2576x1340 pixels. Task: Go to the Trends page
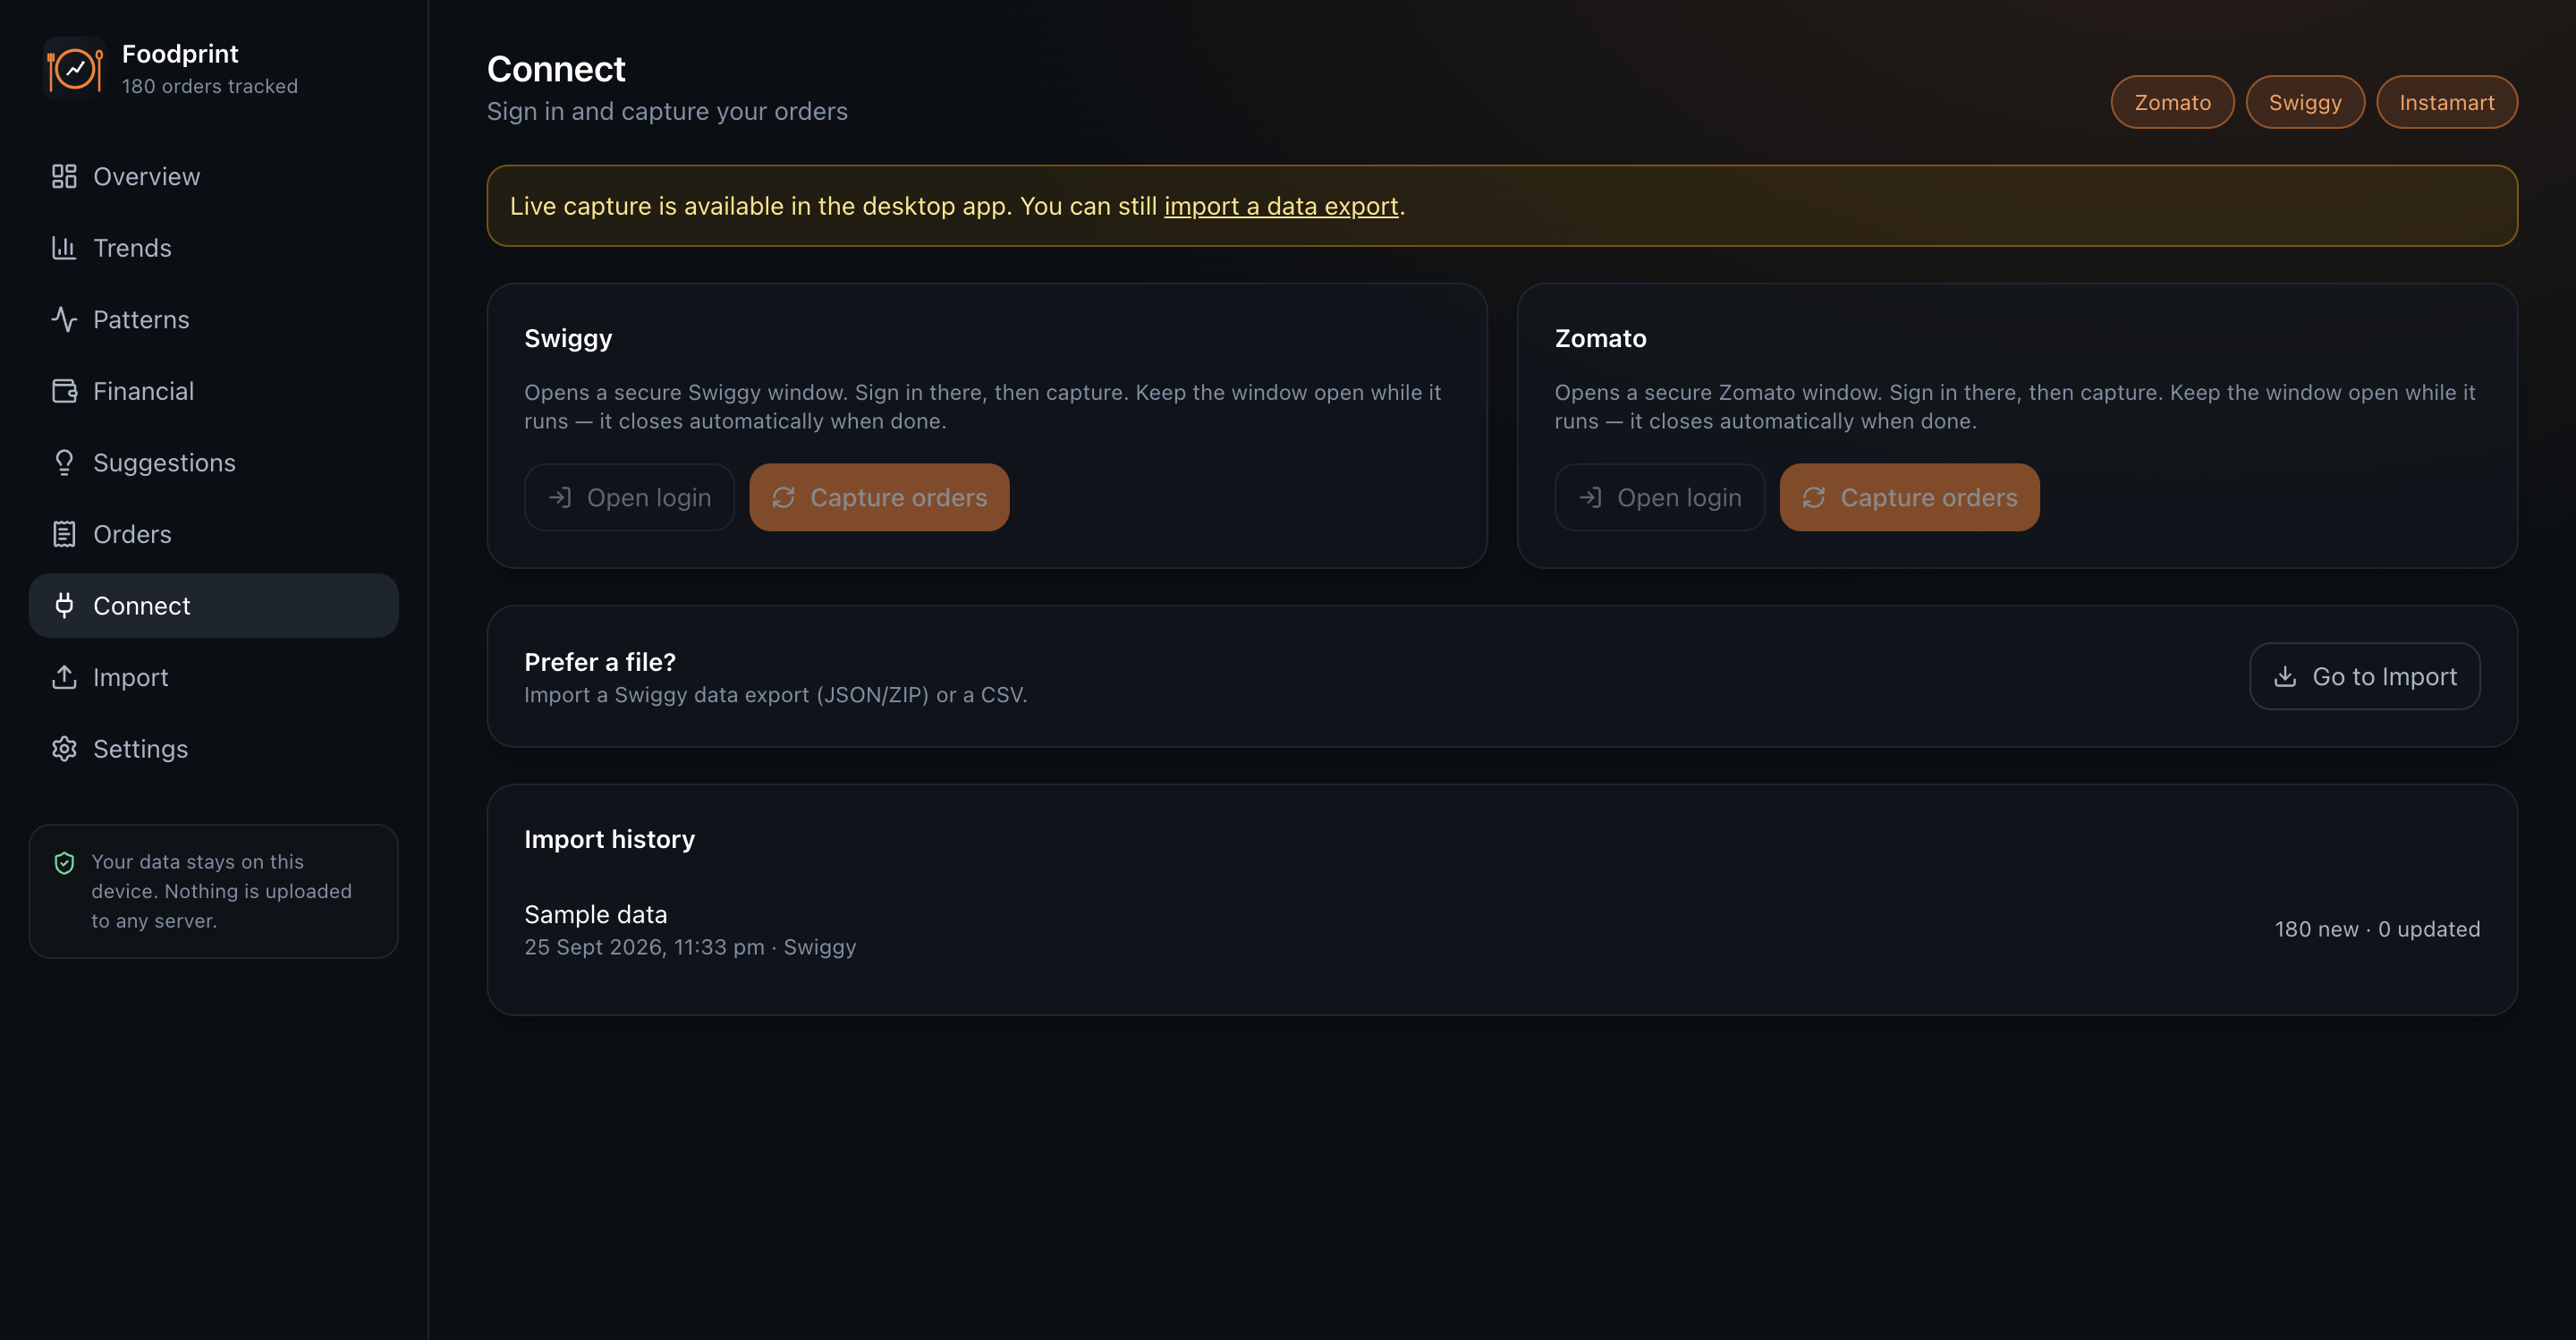(x=213, y=248)
